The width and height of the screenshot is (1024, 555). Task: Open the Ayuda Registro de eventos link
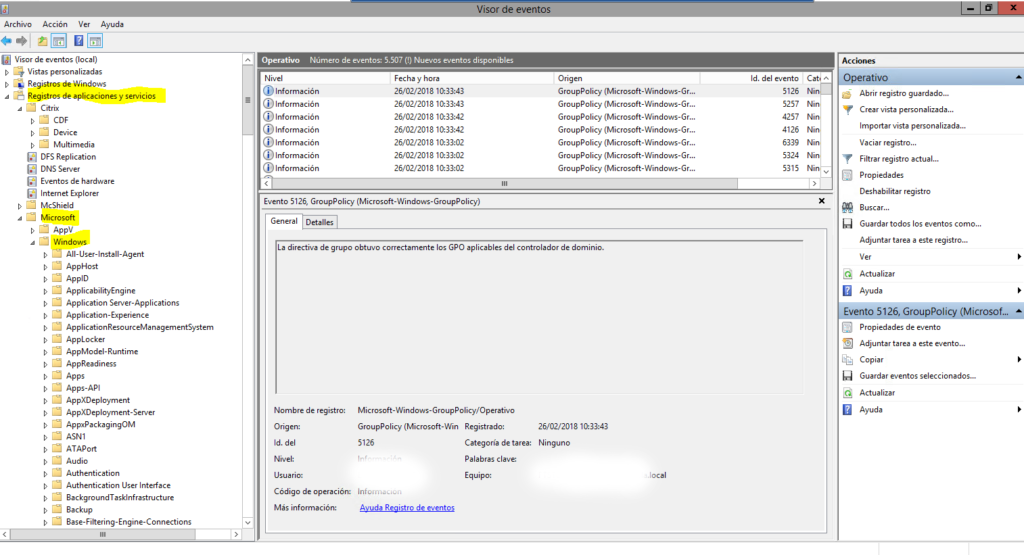point(407,508)
